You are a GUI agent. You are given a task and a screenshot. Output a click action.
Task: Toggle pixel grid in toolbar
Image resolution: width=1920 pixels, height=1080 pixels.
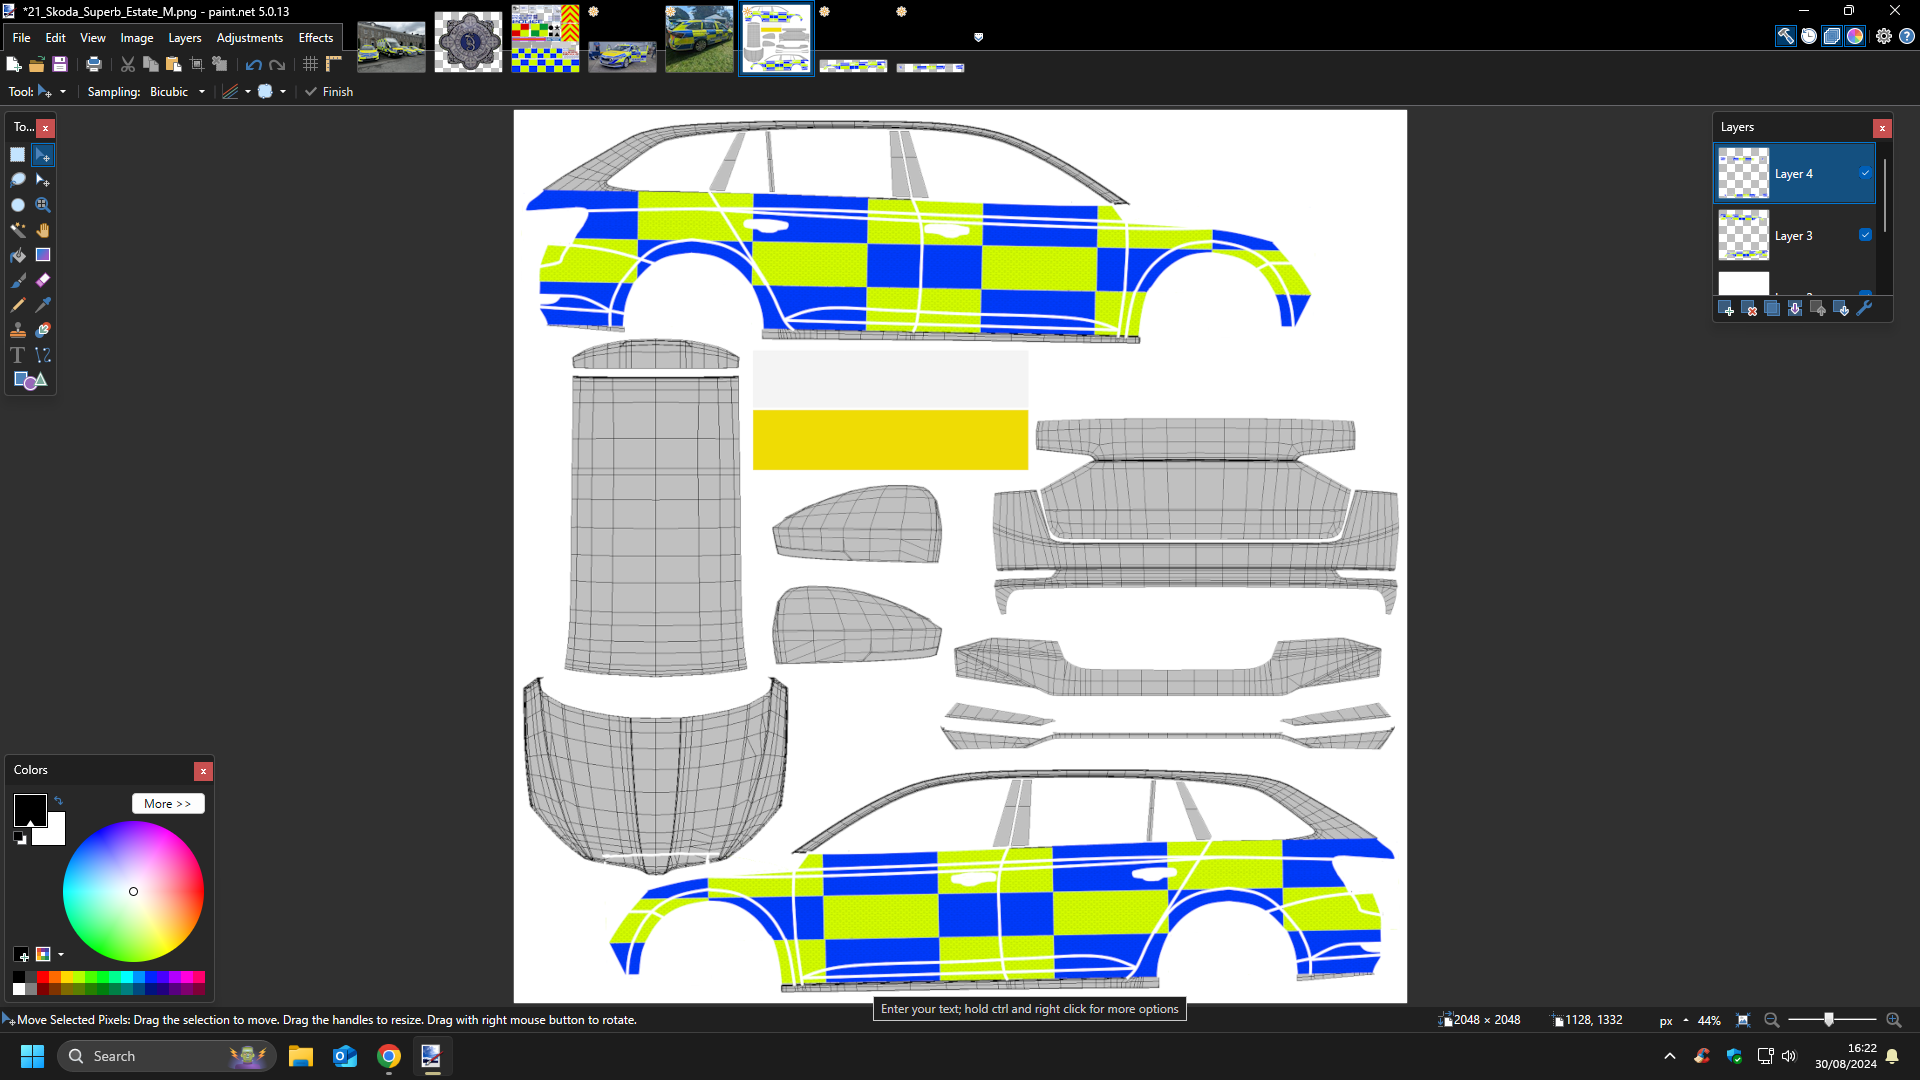311,64
